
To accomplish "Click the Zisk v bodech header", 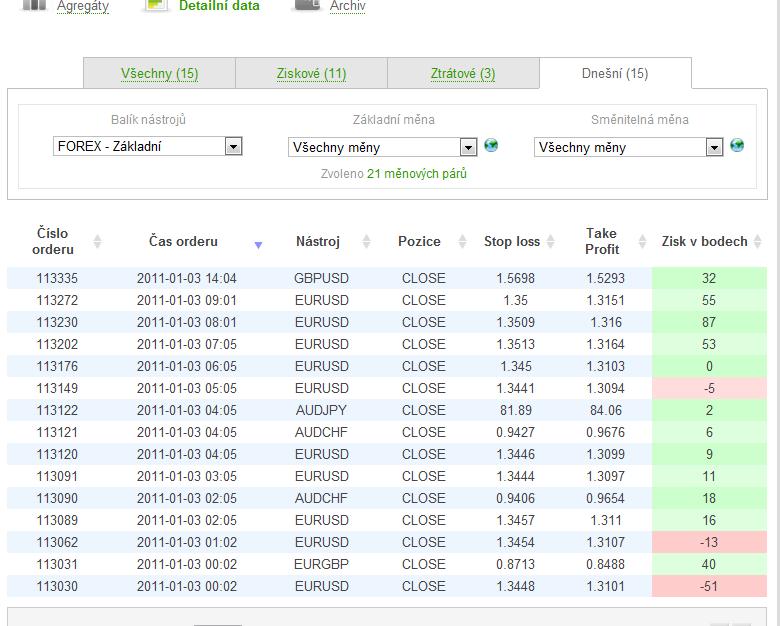I will coord(704,241).
